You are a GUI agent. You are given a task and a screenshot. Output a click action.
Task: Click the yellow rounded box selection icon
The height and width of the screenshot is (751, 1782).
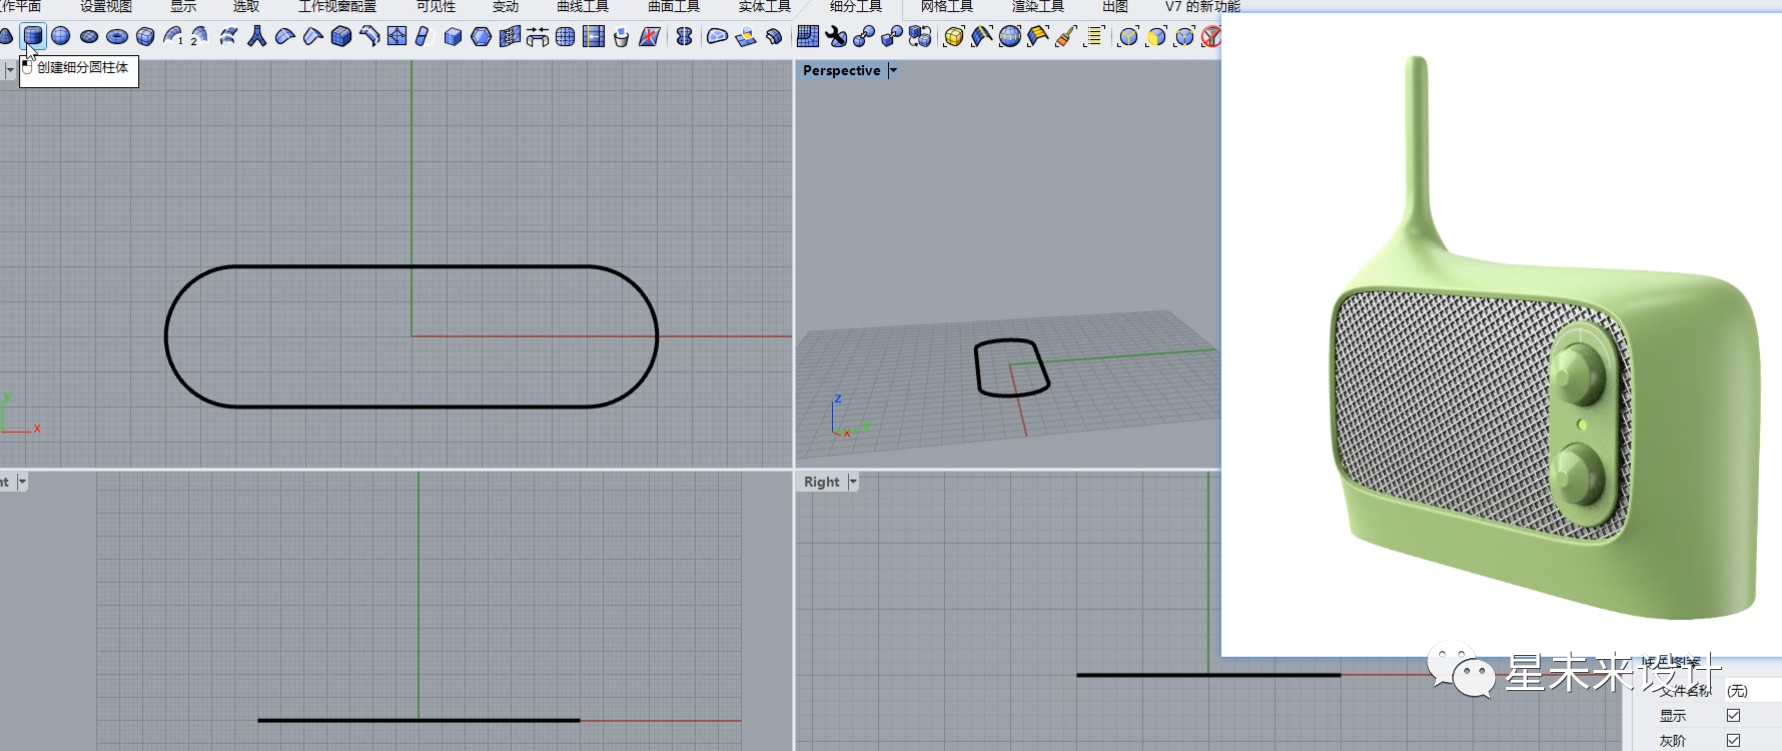tap(954, 37)
